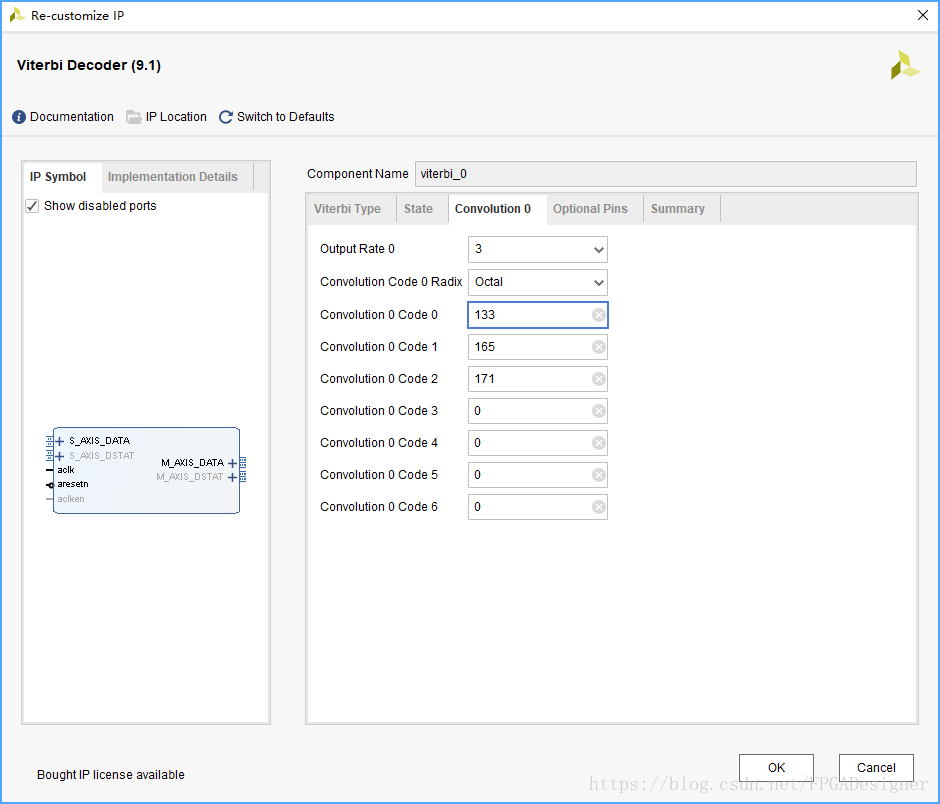The width and height of the screenshot is (940, 804).
Task: Clear the Convolution 0 Code 6 value
Action: [x=598, y=507]
